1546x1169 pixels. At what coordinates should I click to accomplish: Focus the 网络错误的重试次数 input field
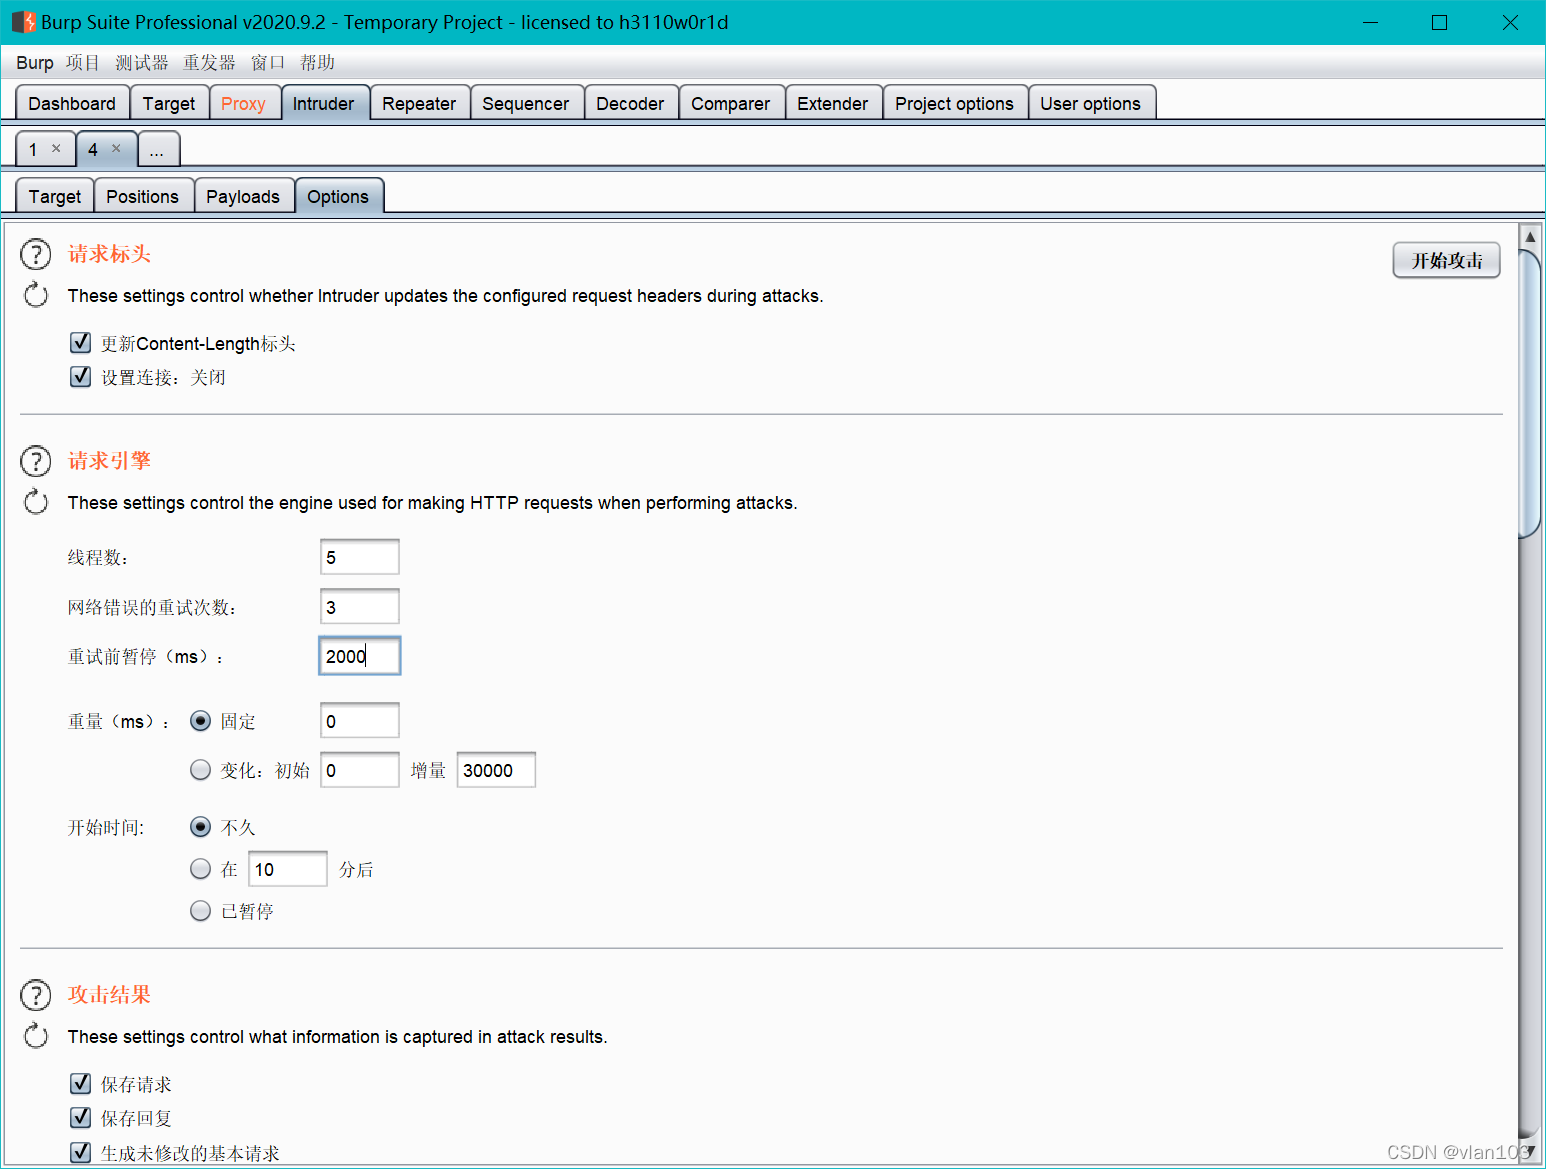pyautogui.click(x=360, y=607)
